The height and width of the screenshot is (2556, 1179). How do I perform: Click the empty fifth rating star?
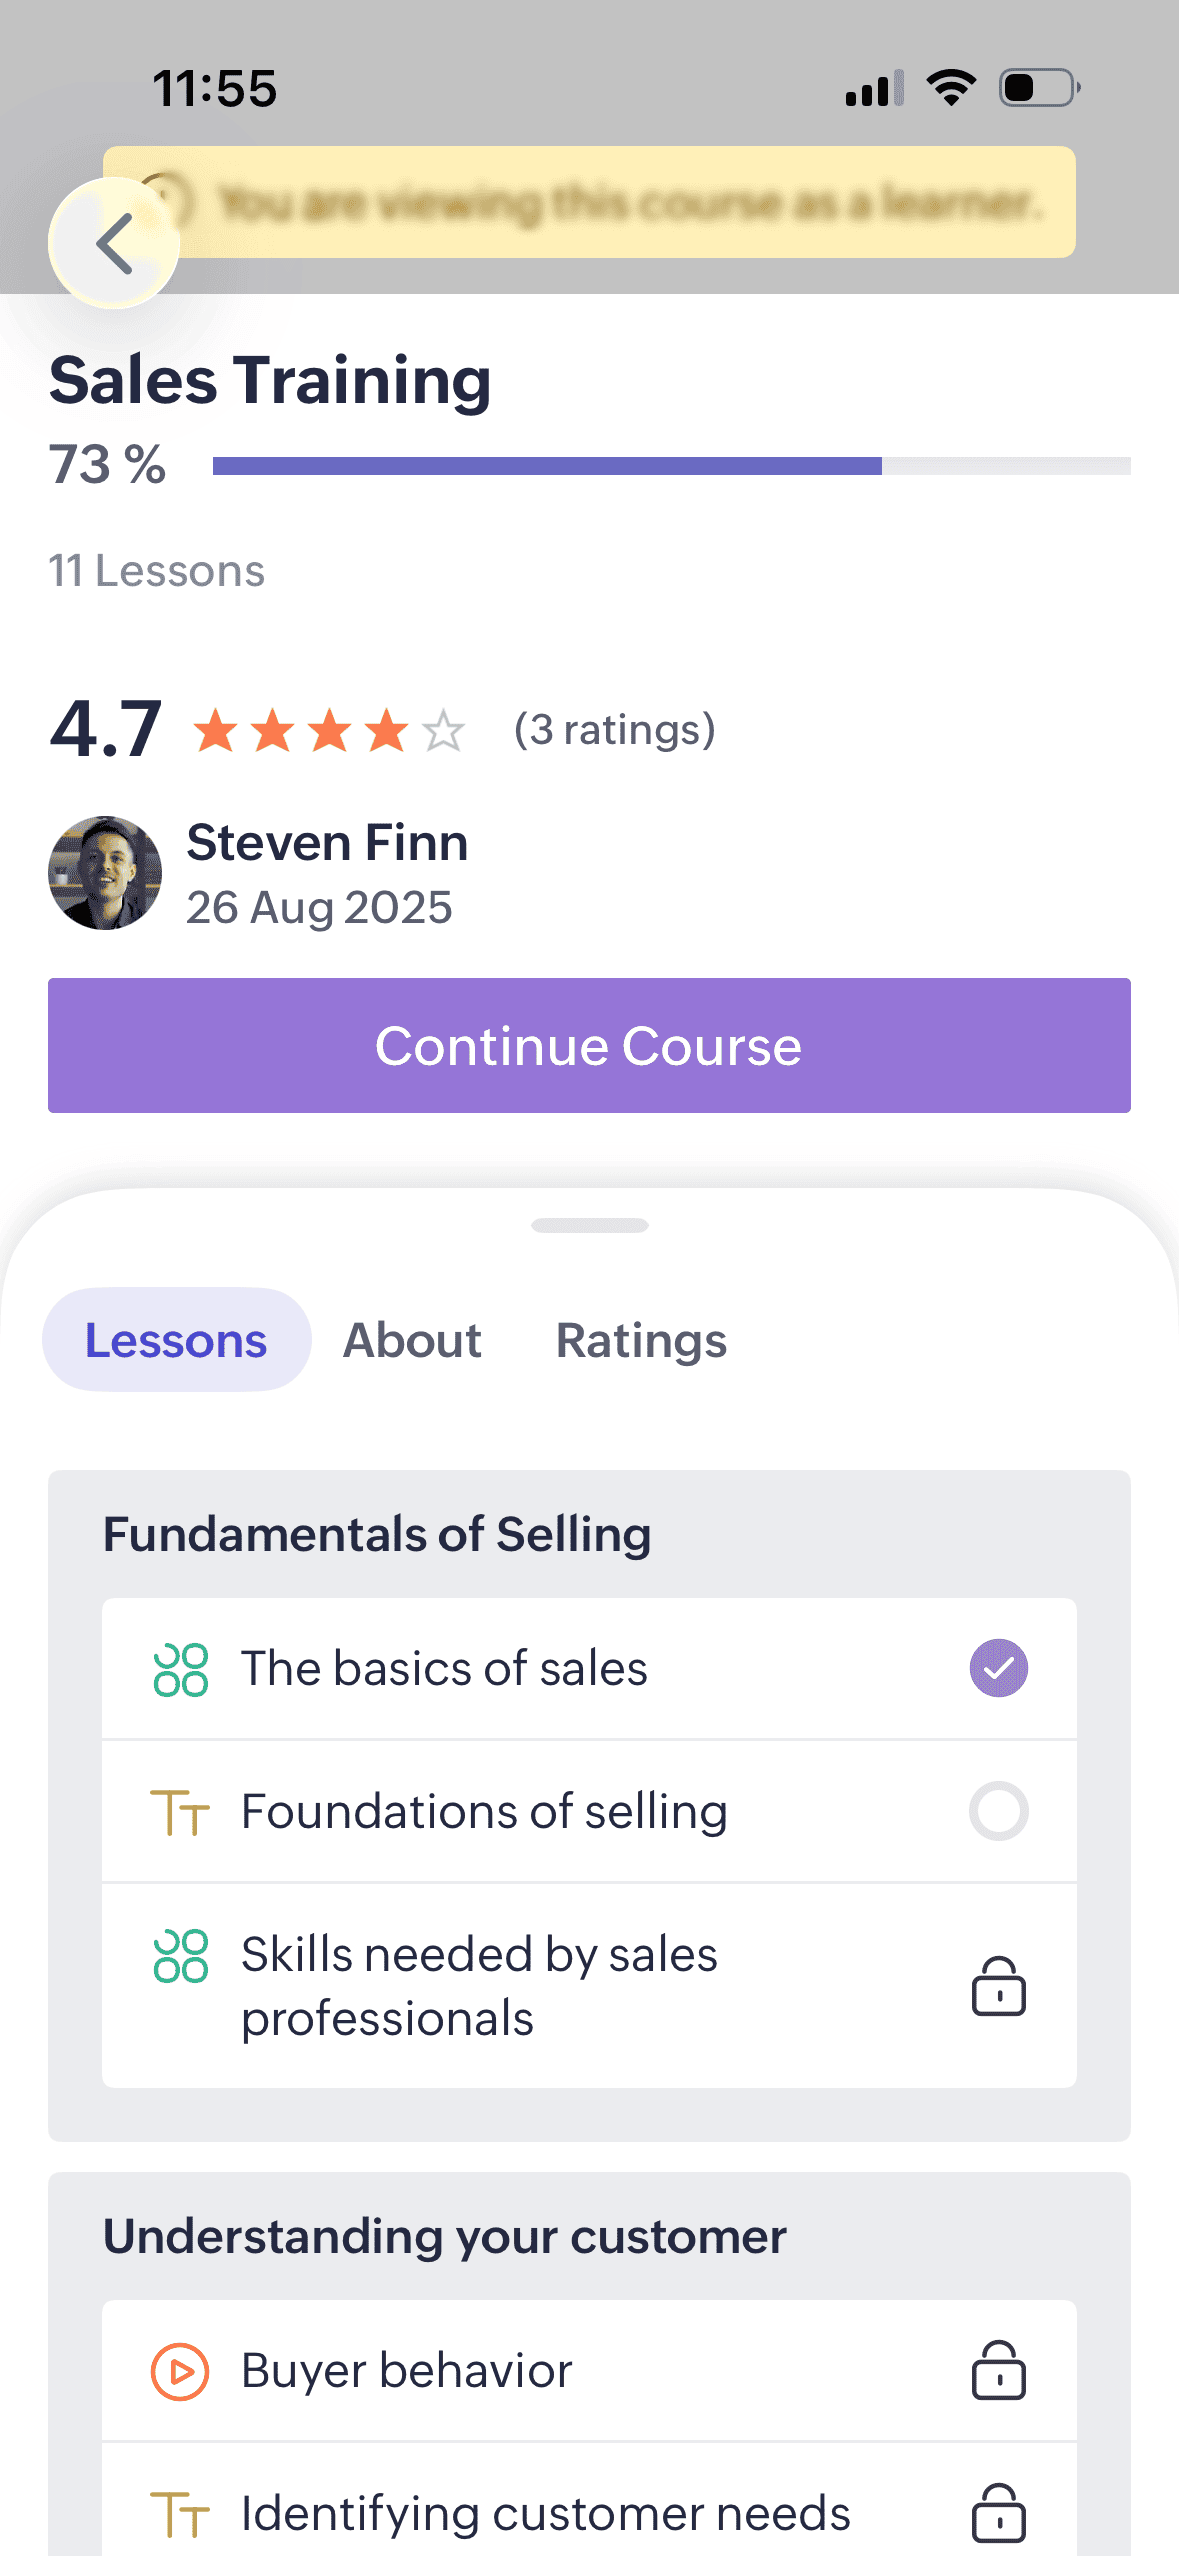443,731
